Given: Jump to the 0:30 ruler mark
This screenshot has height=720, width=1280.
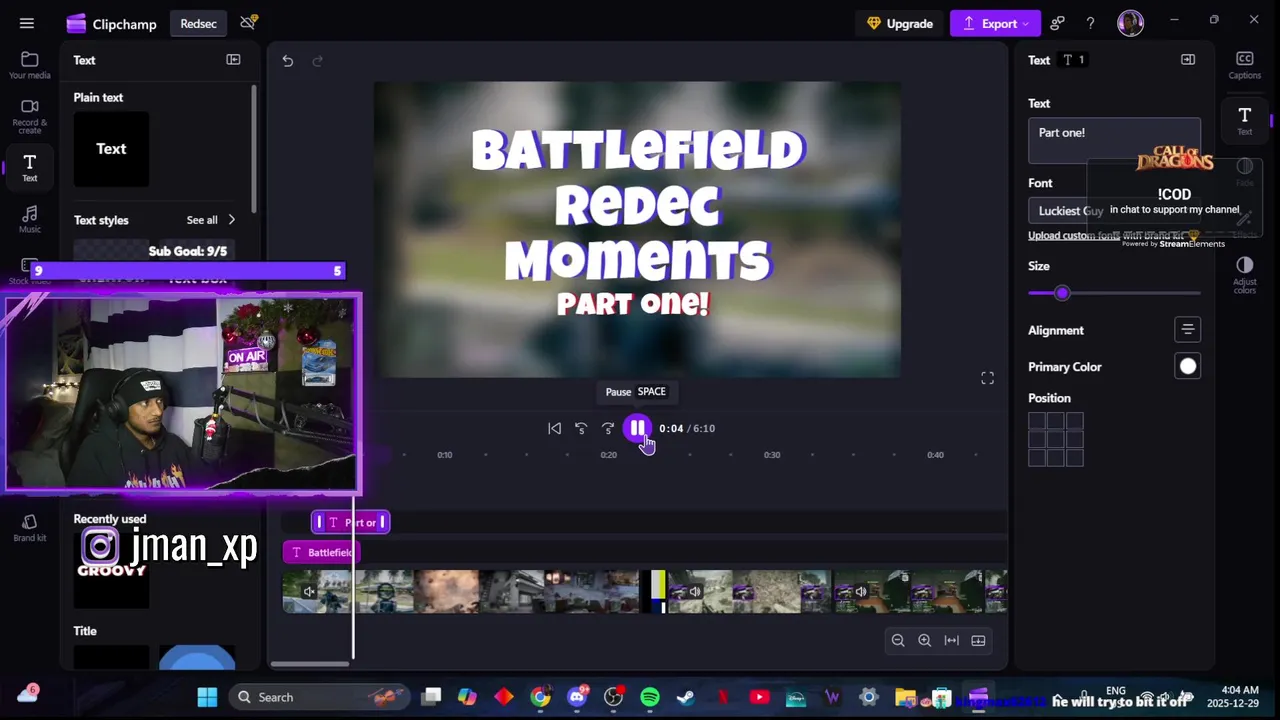Looking at the screenshot, I should coord(772,455).
